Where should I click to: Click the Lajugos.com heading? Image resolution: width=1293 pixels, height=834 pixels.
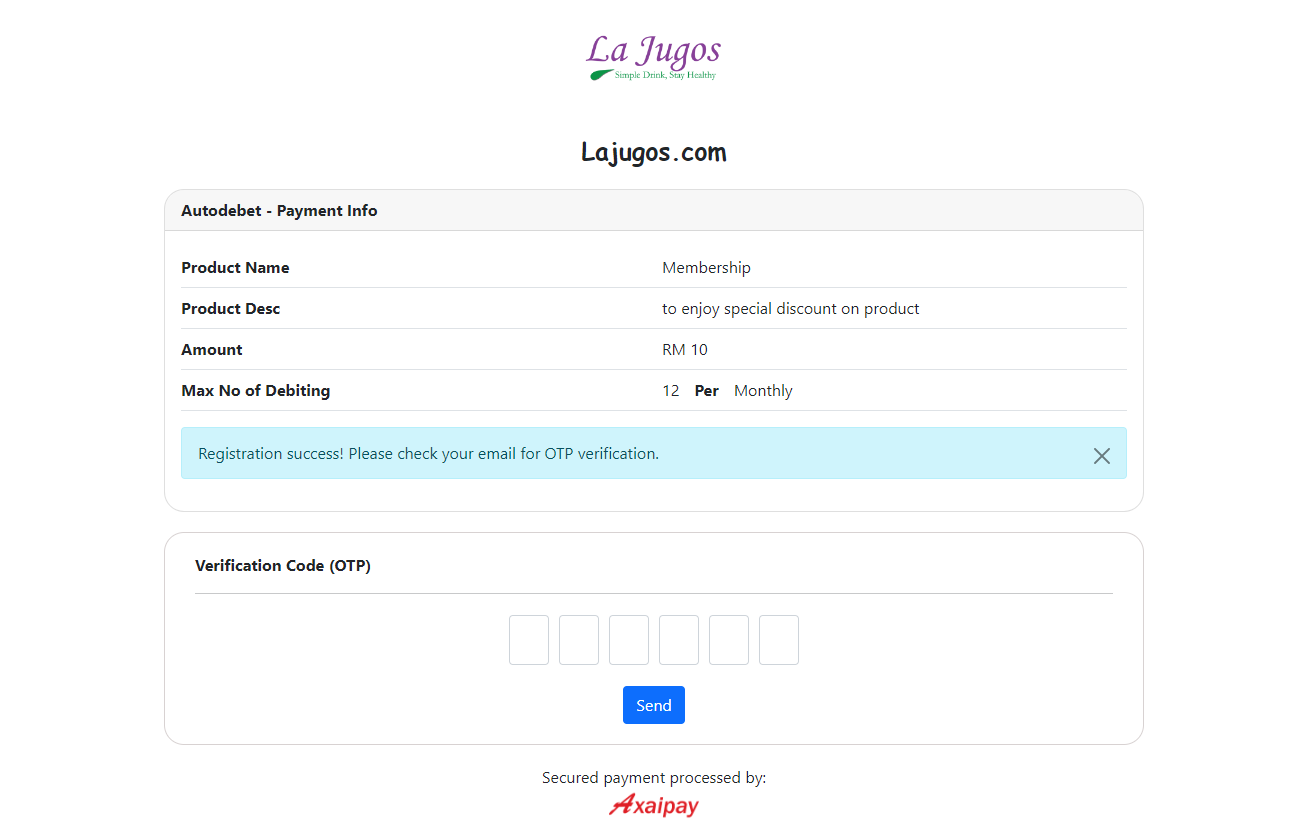pos(654,153)
